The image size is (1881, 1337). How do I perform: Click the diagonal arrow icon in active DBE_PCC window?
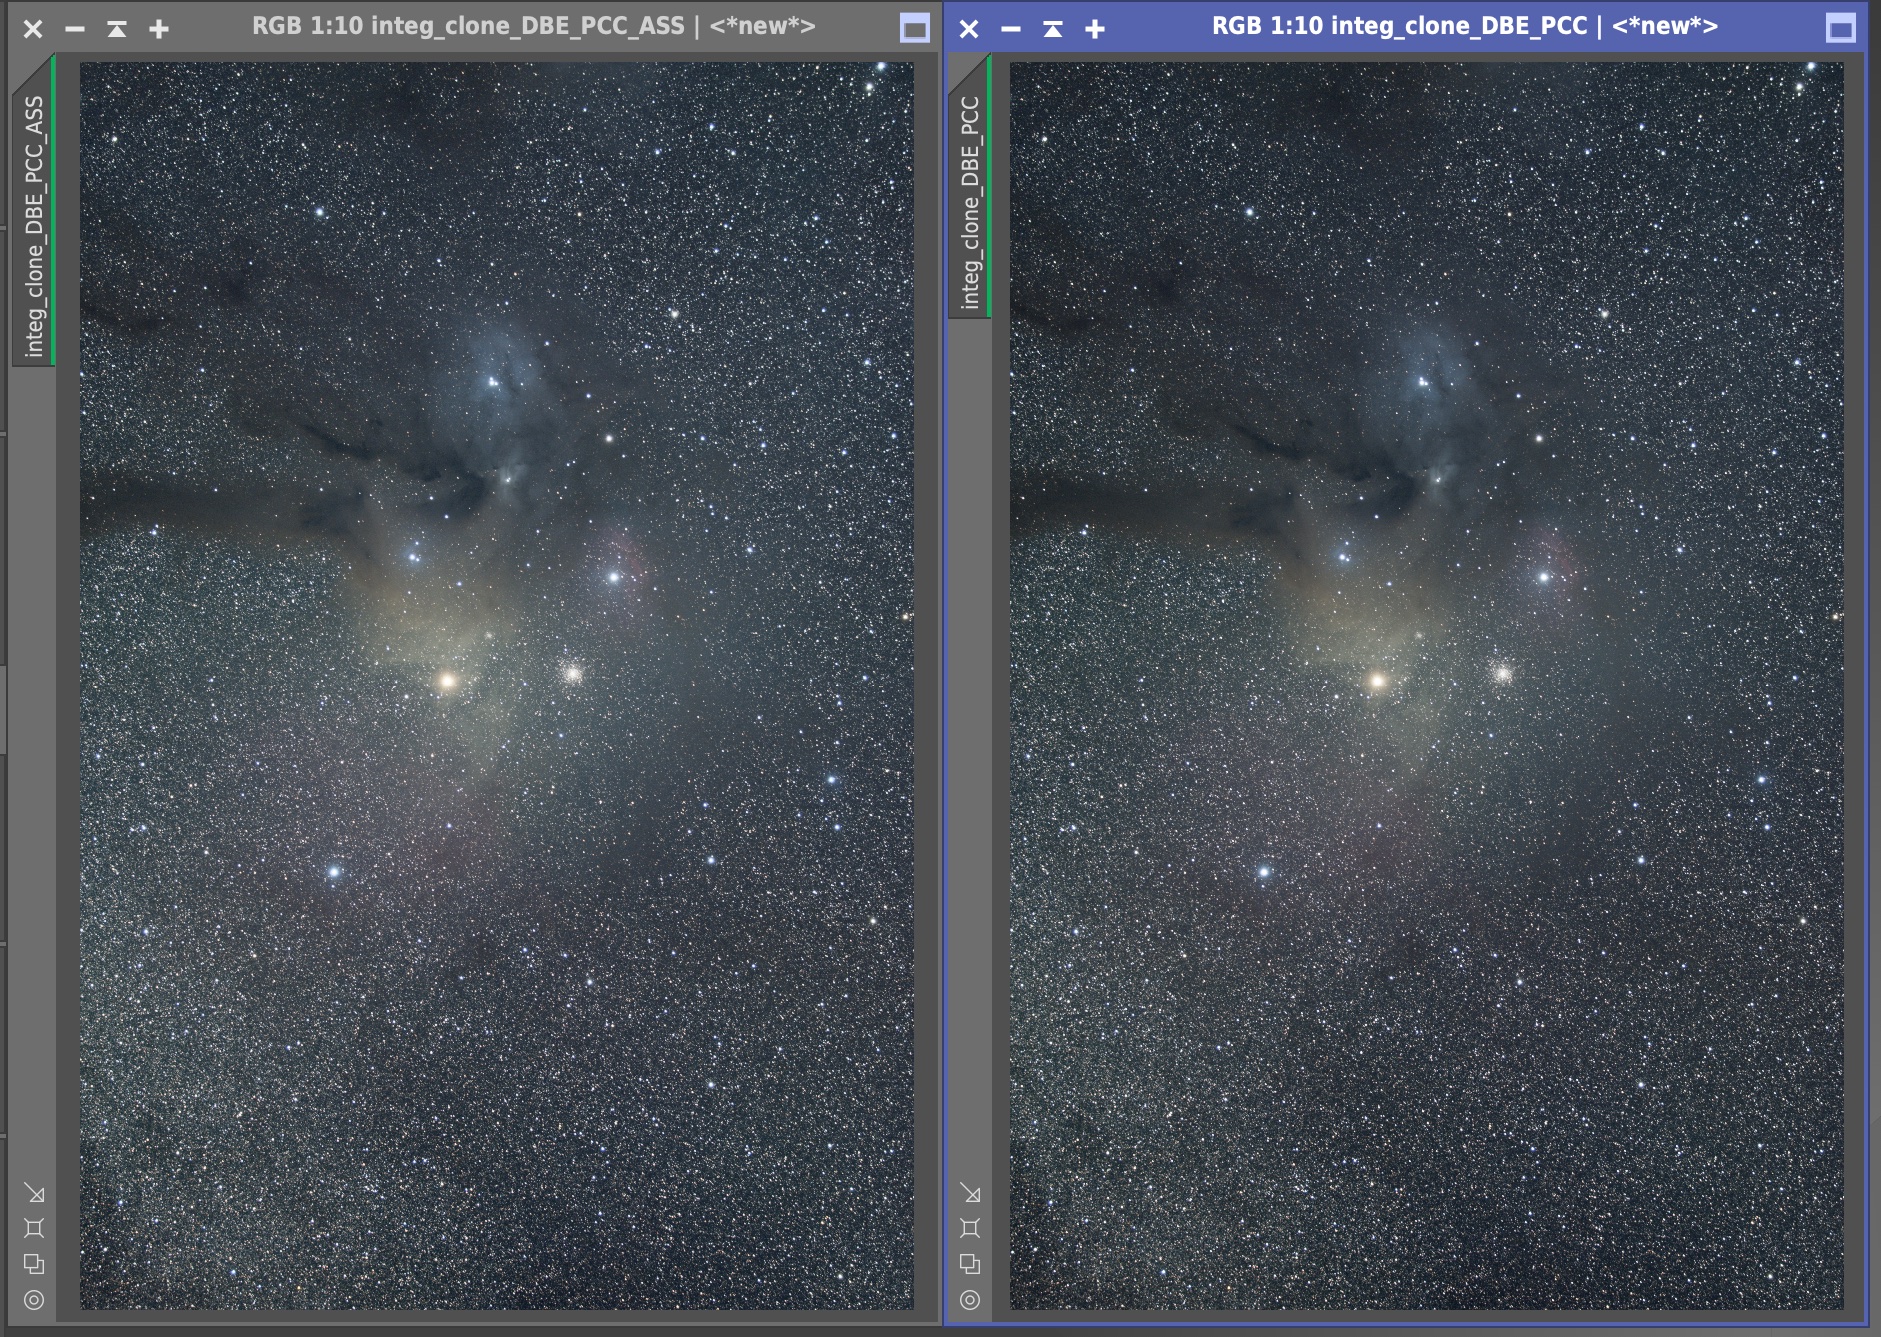coord(970,1194)
